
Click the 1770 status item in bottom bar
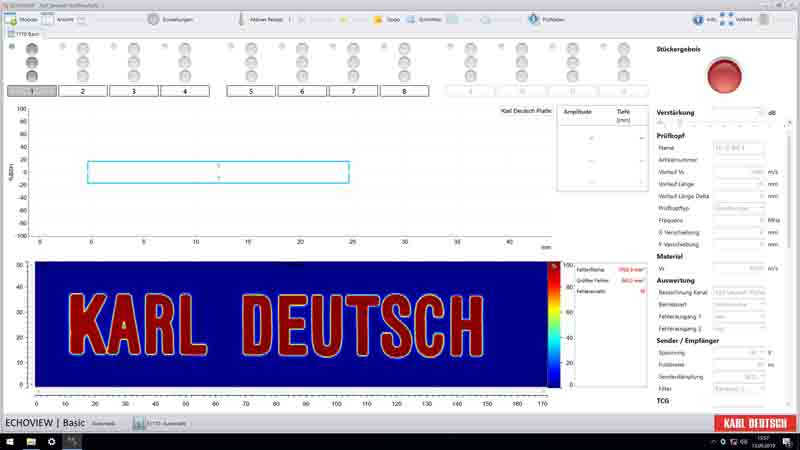(159, 423)
